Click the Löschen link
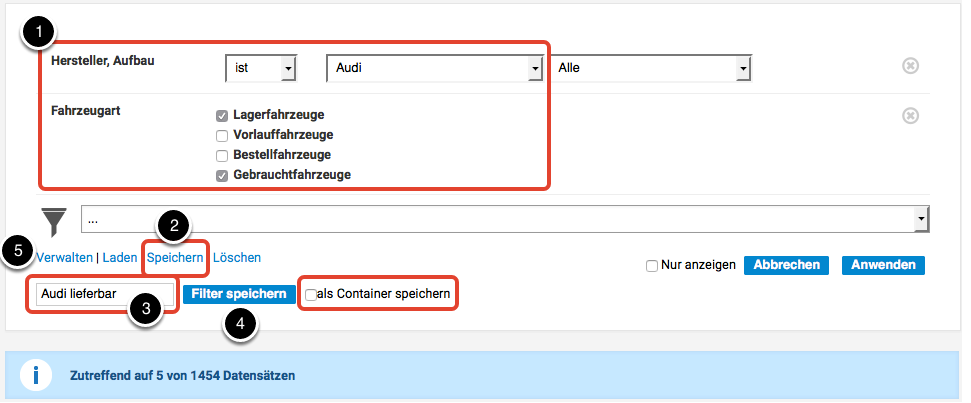971x403 pixels. pos(237,258)
